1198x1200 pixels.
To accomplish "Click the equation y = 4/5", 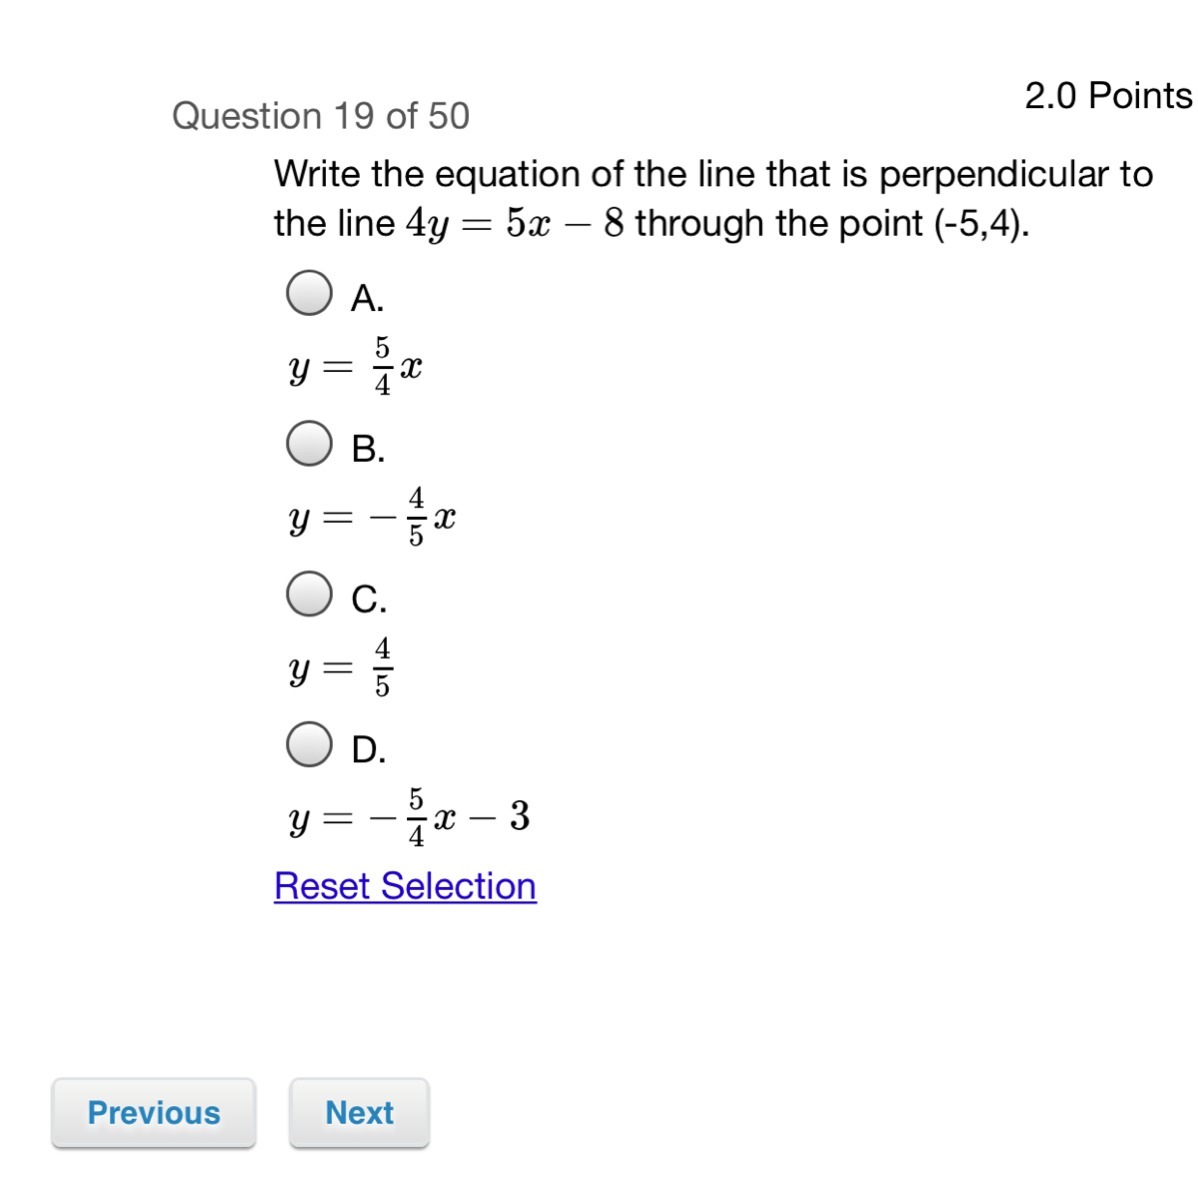I will tap(340, 667).
